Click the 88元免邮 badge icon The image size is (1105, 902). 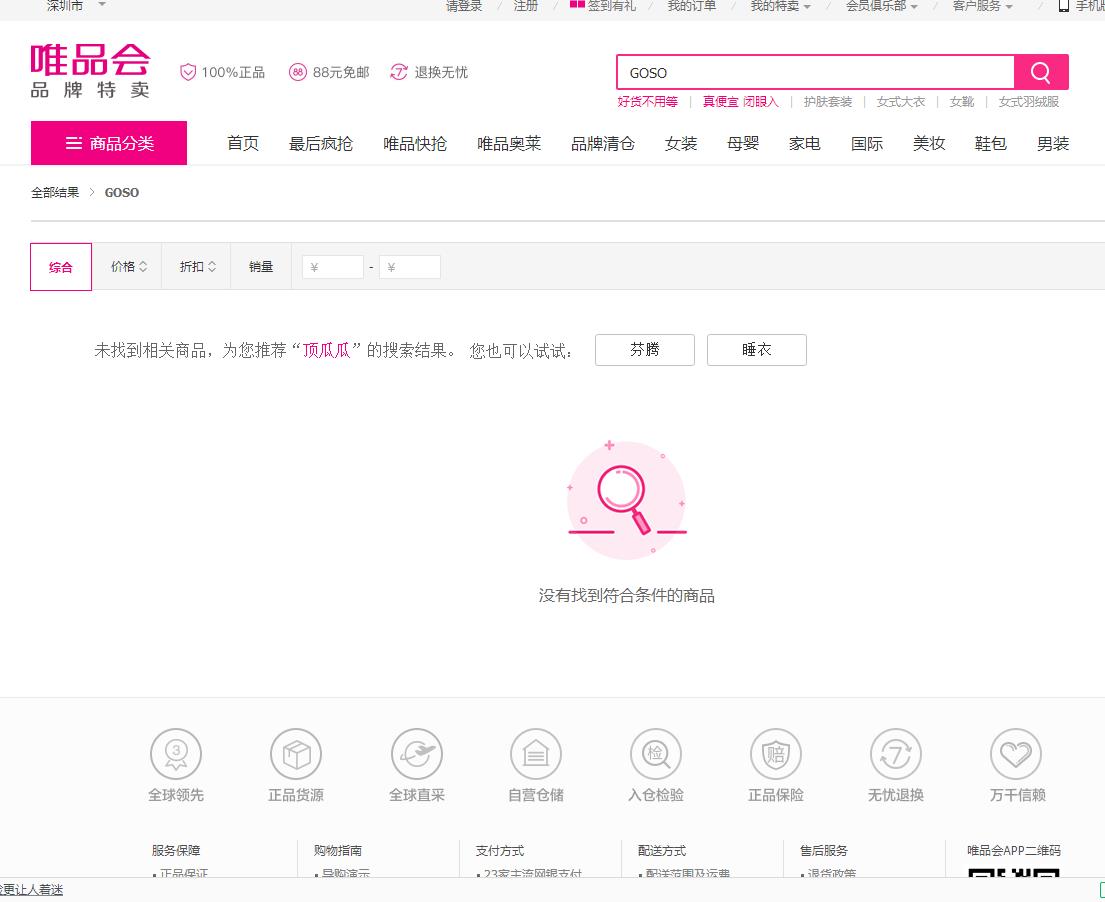click(297, 73)
